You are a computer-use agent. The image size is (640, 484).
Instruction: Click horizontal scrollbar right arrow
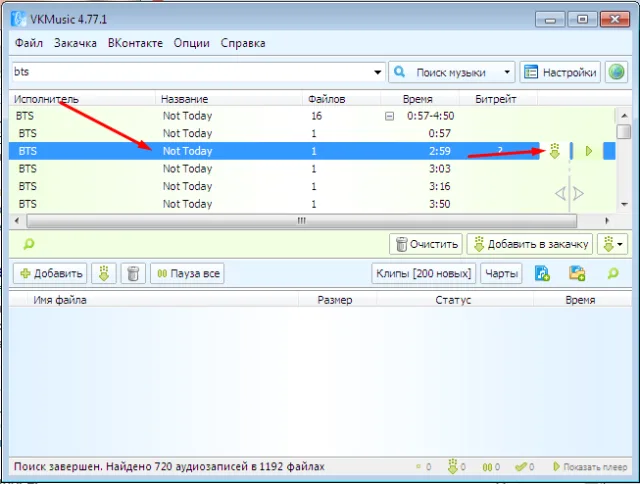607,221
